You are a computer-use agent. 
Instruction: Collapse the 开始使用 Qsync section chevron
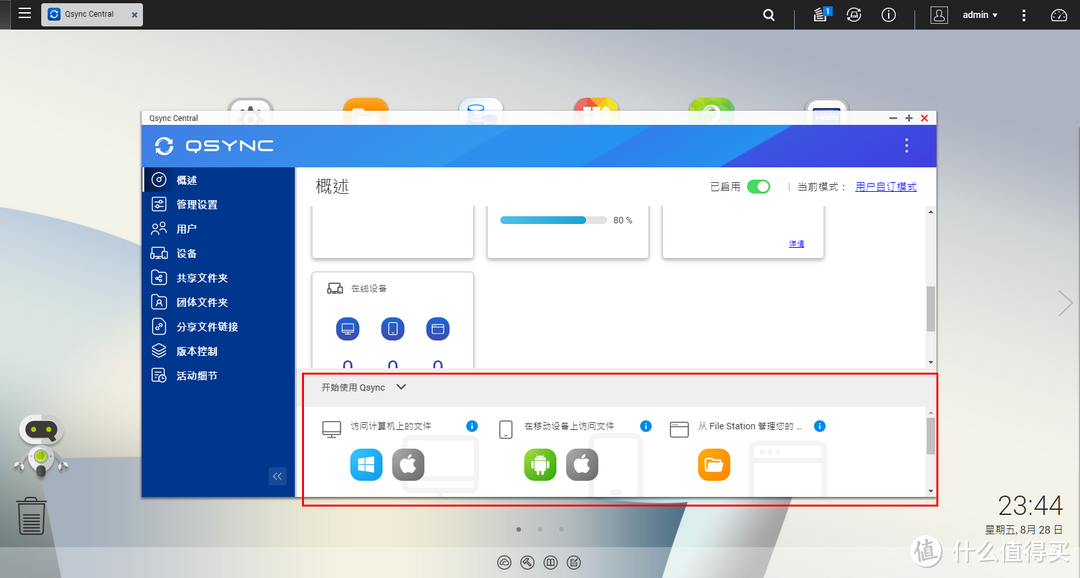[401, 387]
